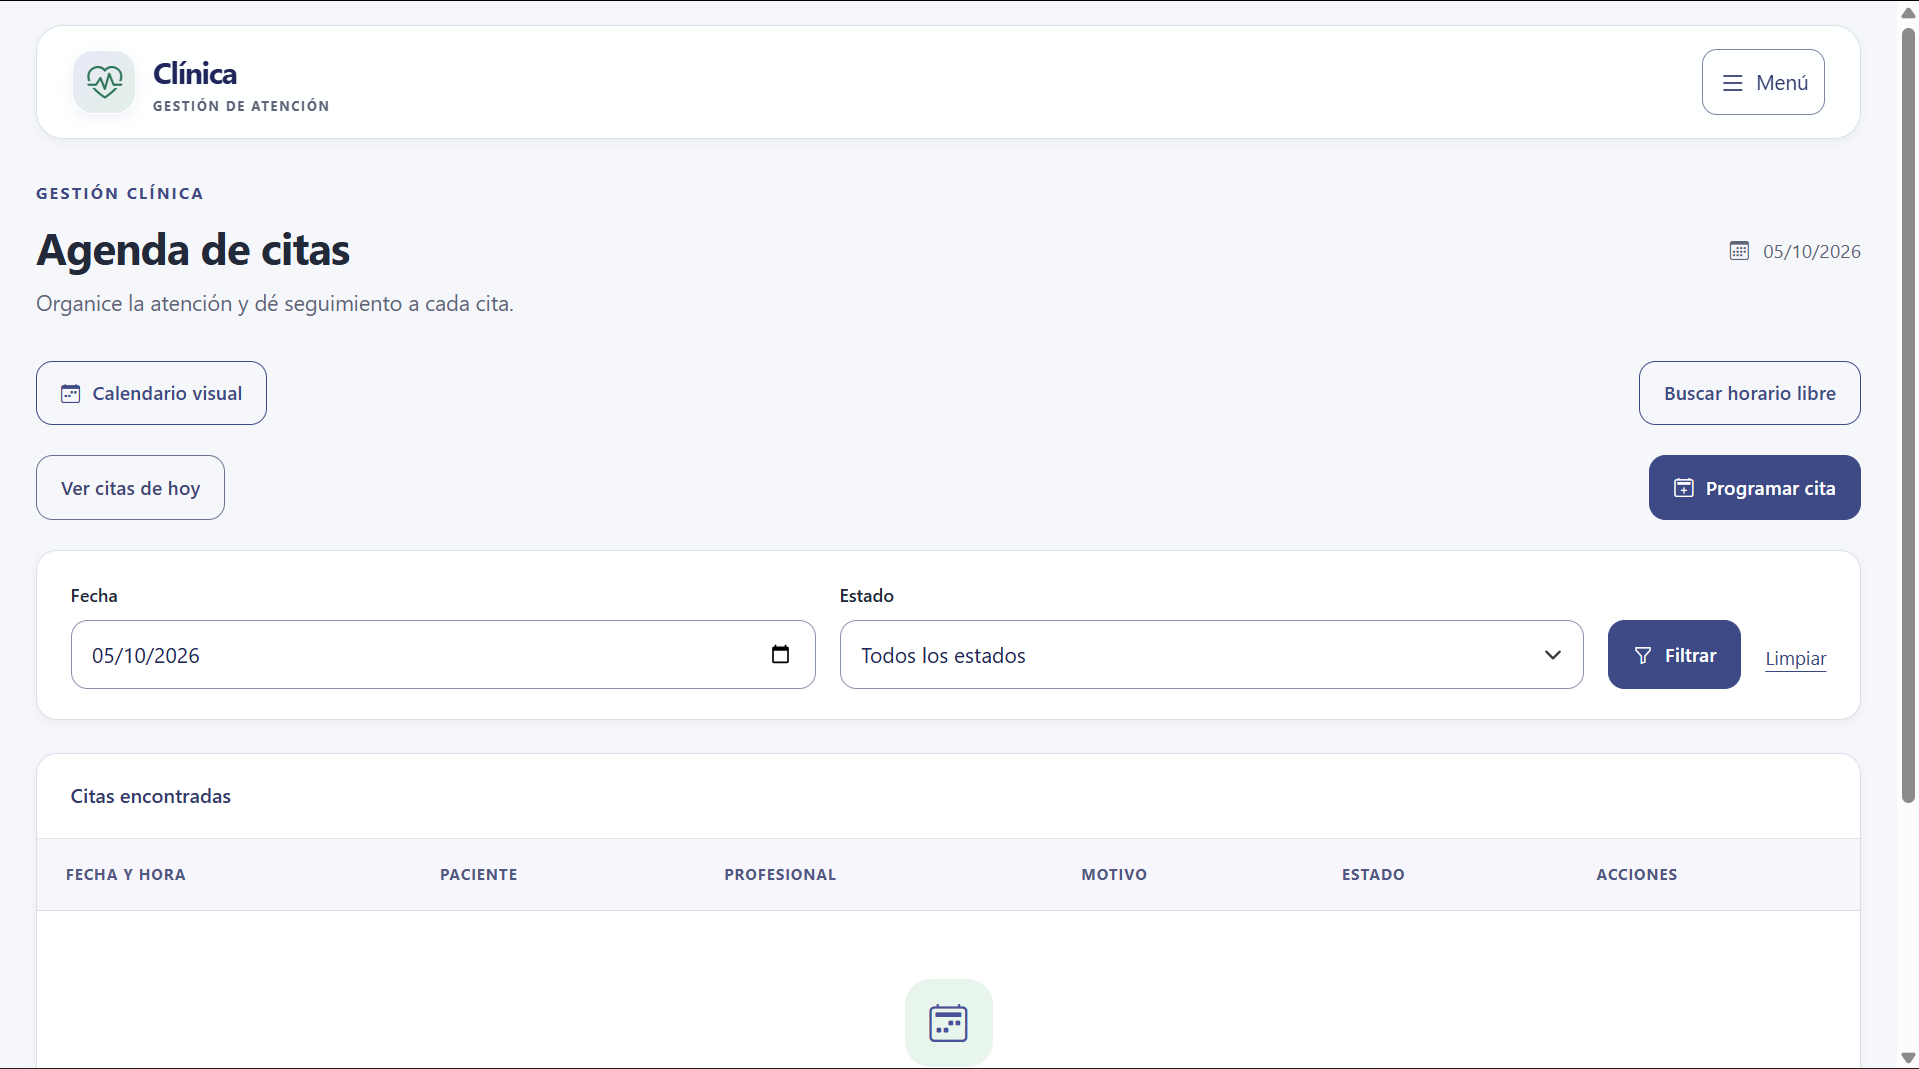Click Buscar horario libre
This screenshot has height=1069, width=1919.
[1749, 393]
